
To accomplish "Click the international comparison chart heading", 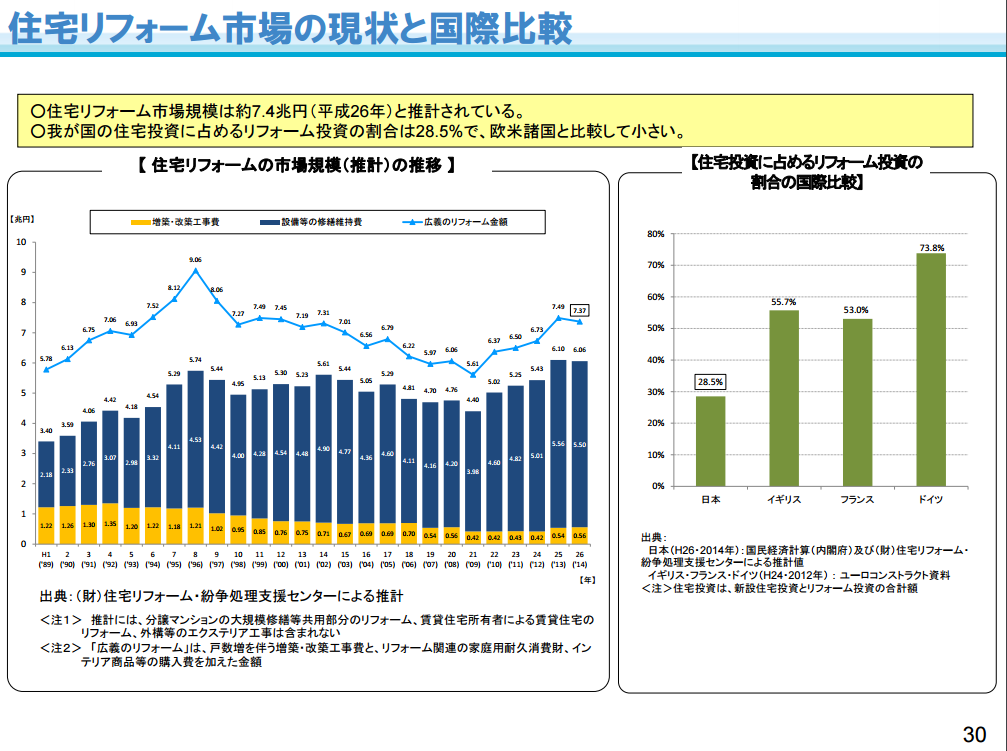I will click(x=808, y=171).
